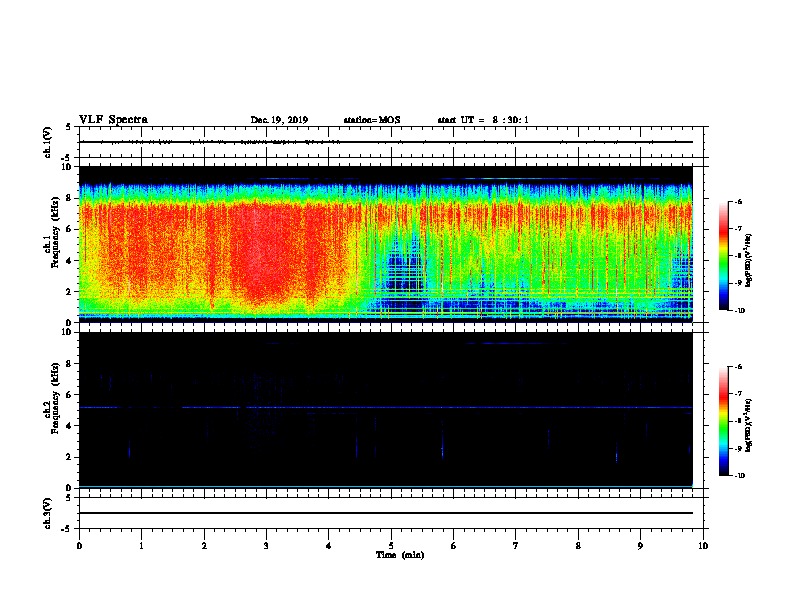Click the blue 5 kHz line in ch.2 spectrogram
Viewport: 792px width, 612px height.
386,407
